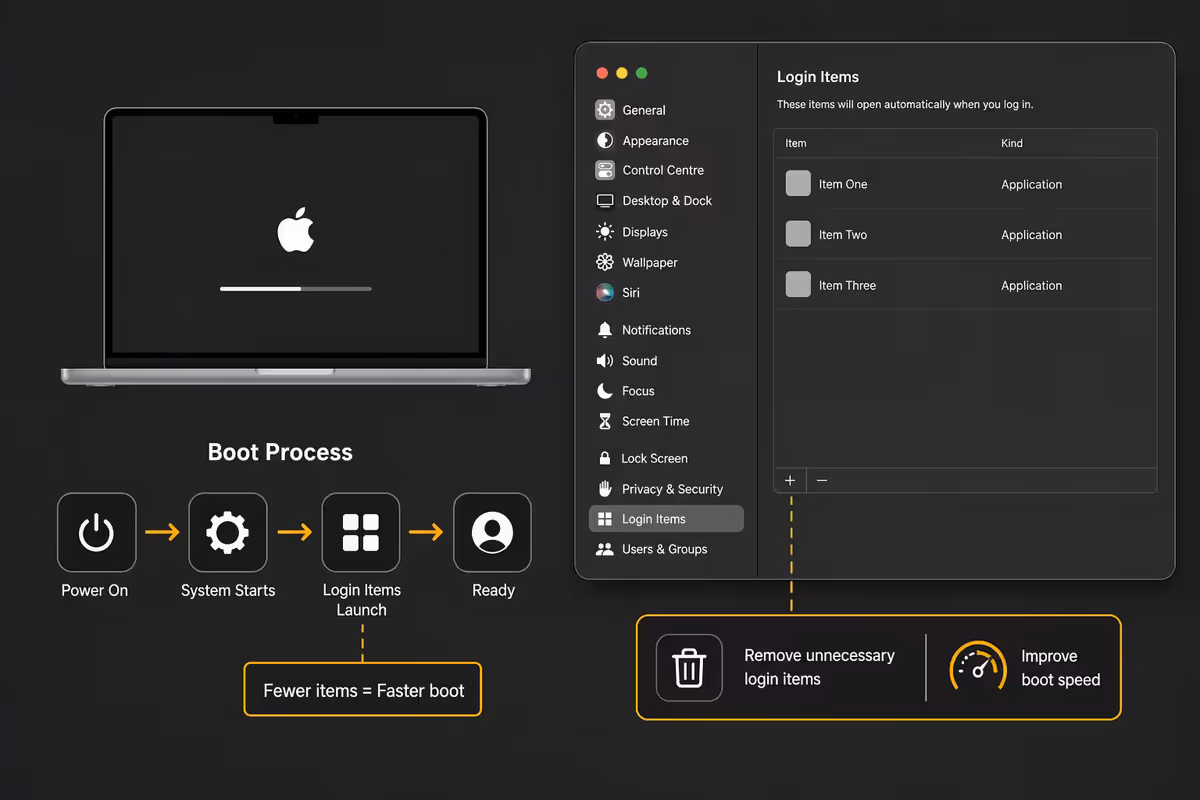
Task: Open Privacy & Security hand icon
Action: pos(604,489)
